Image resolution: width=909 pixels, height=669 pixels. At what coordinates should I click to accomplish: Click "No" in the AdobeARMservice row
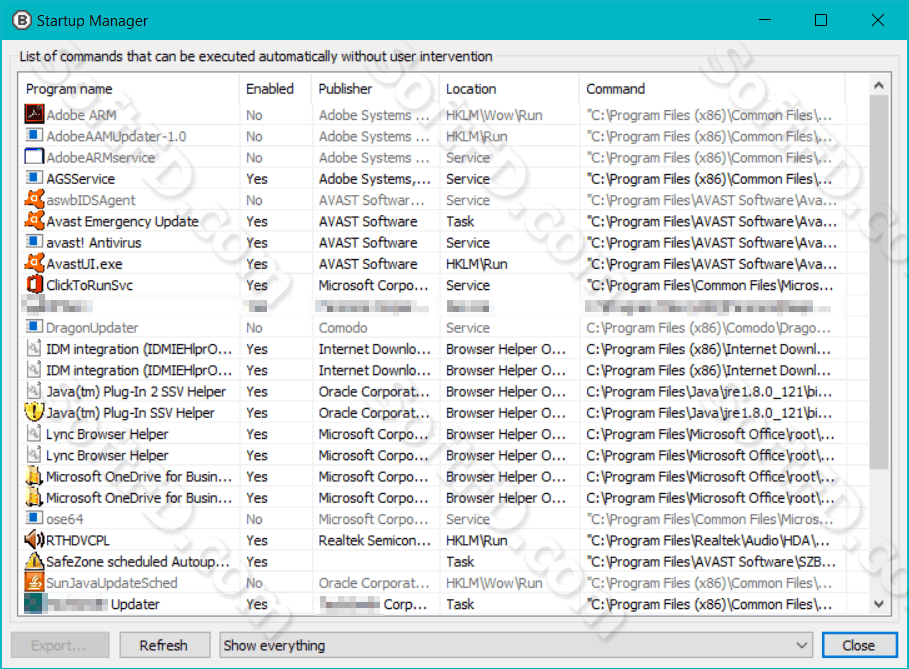pos(254,157)
